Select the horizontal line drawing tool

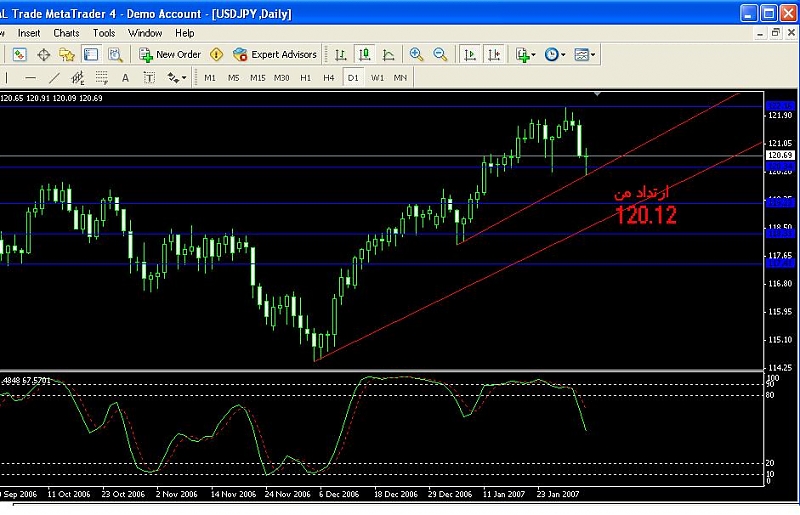30,77
